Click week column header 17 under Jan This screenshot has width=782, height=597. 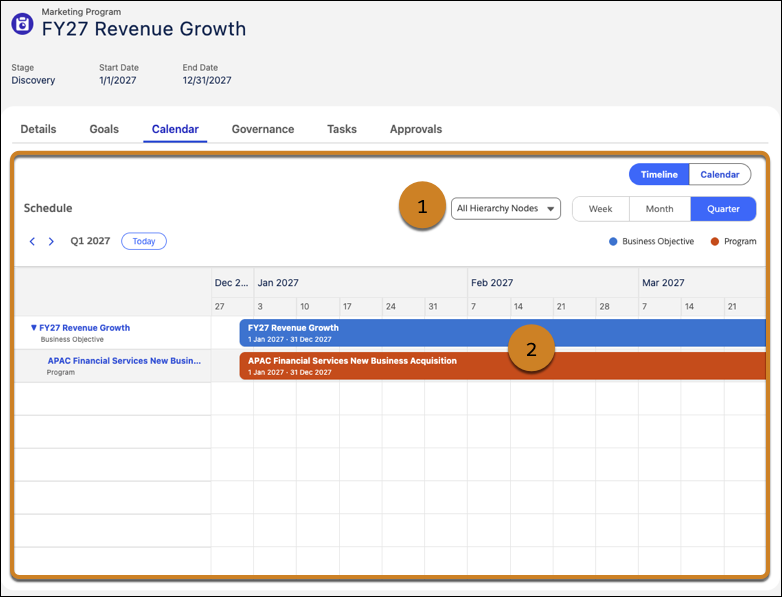tap(347, 306)
